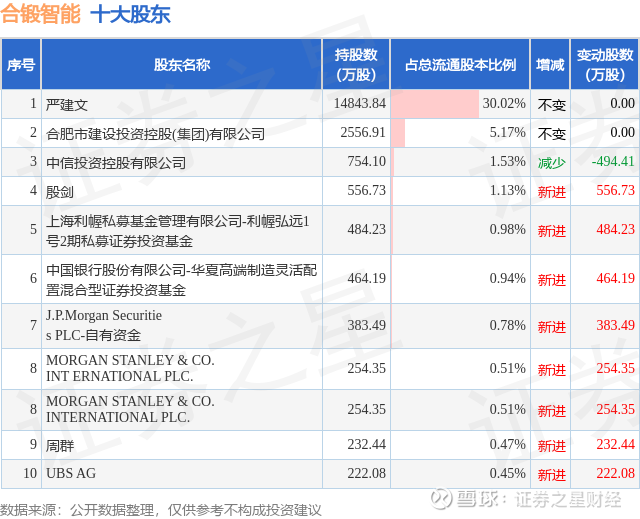Click 不变 status in 严建文 row

(x=551, y=105)
